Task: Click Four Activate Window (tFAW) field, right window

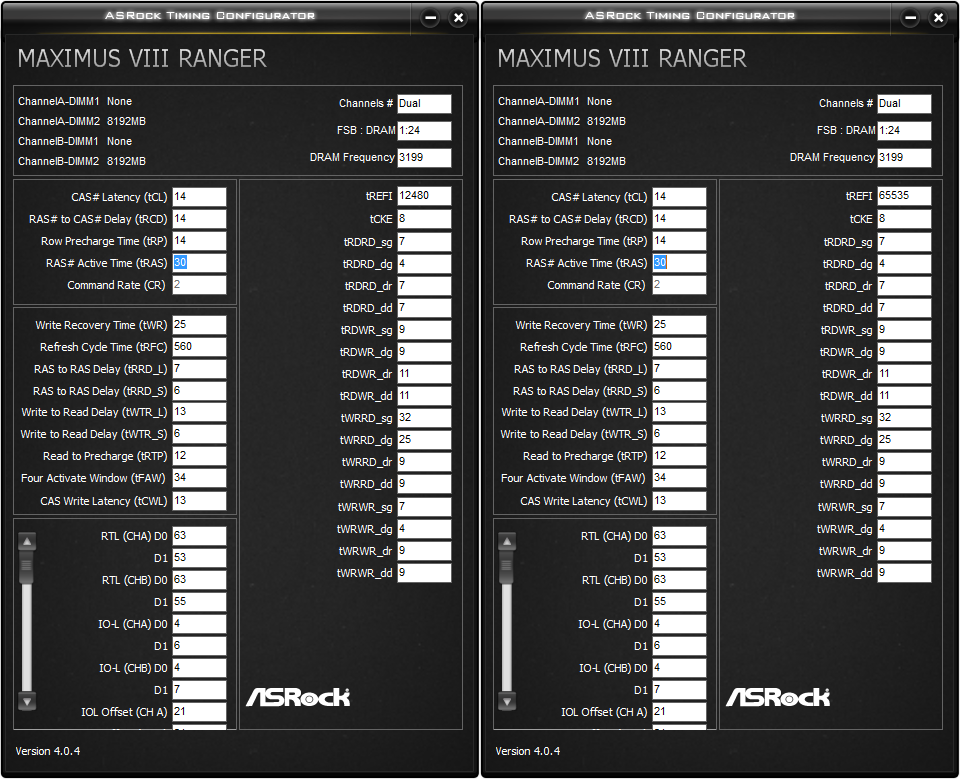Action: point(679,478)
